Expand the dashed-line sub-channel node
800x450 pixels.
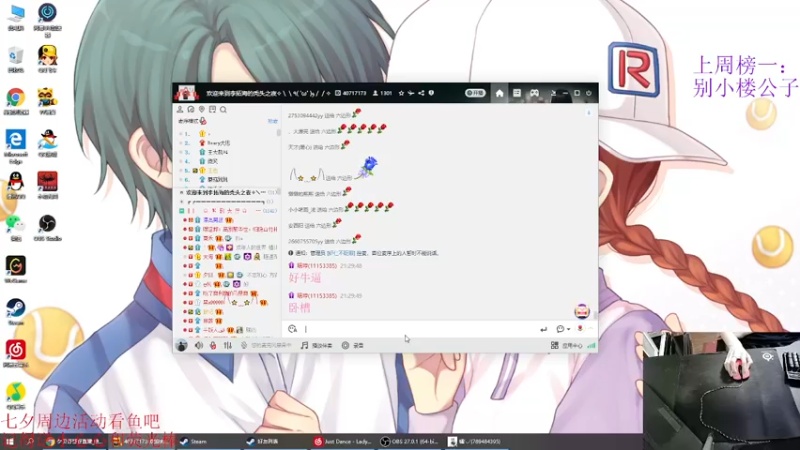pyautogui.click(x=183, y=202)
